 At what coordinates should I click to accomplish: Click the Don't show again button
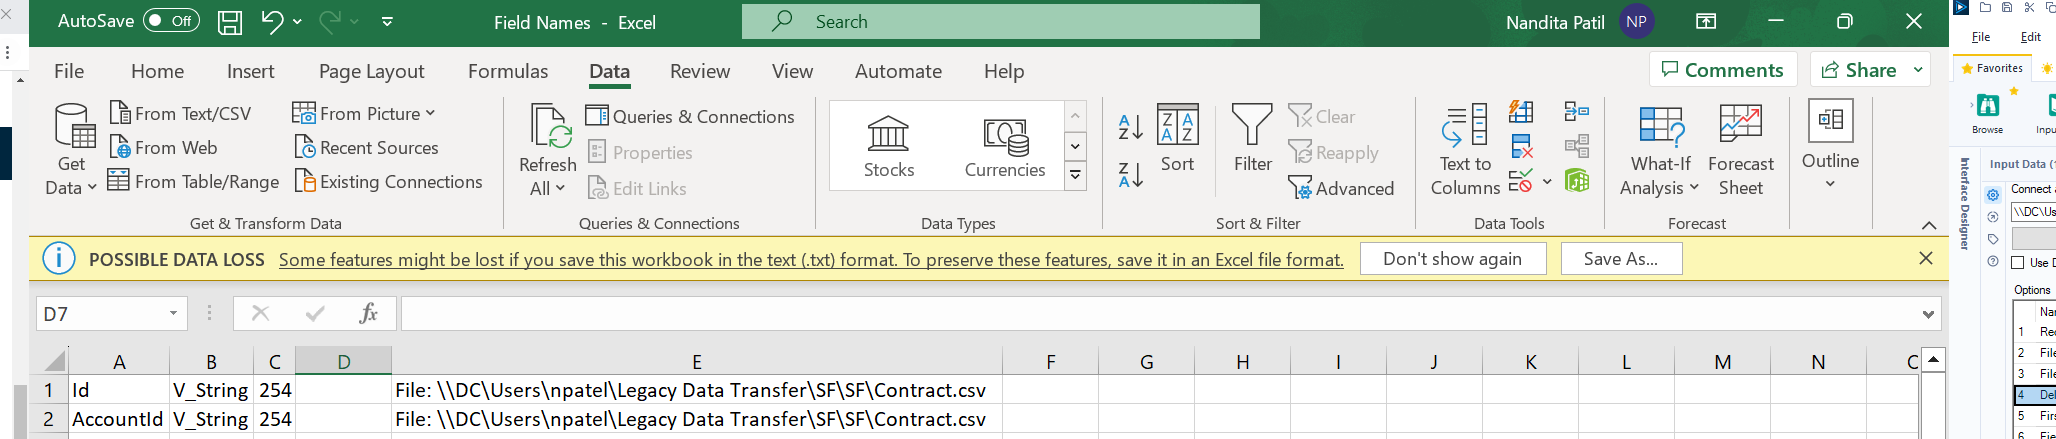point(1452,259)
